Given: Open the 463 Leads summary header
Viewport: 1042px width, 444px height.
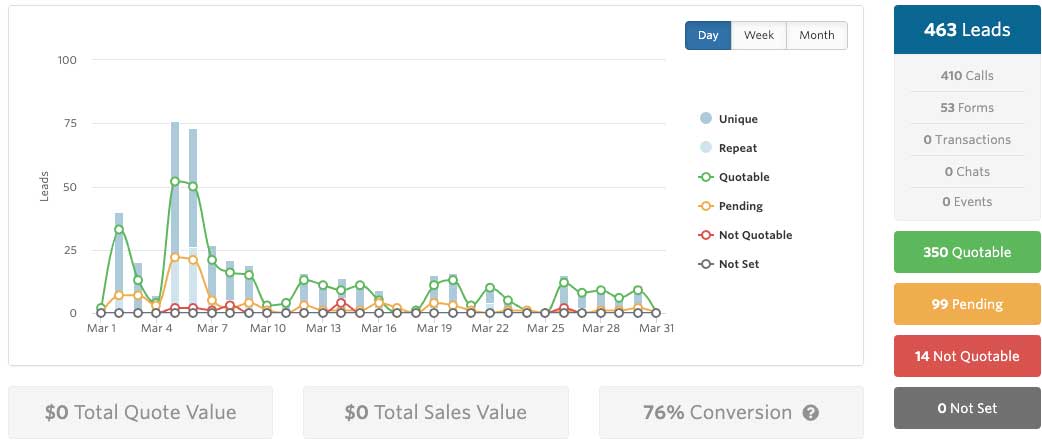Looking at the screenshot, I should click(967, 30).
